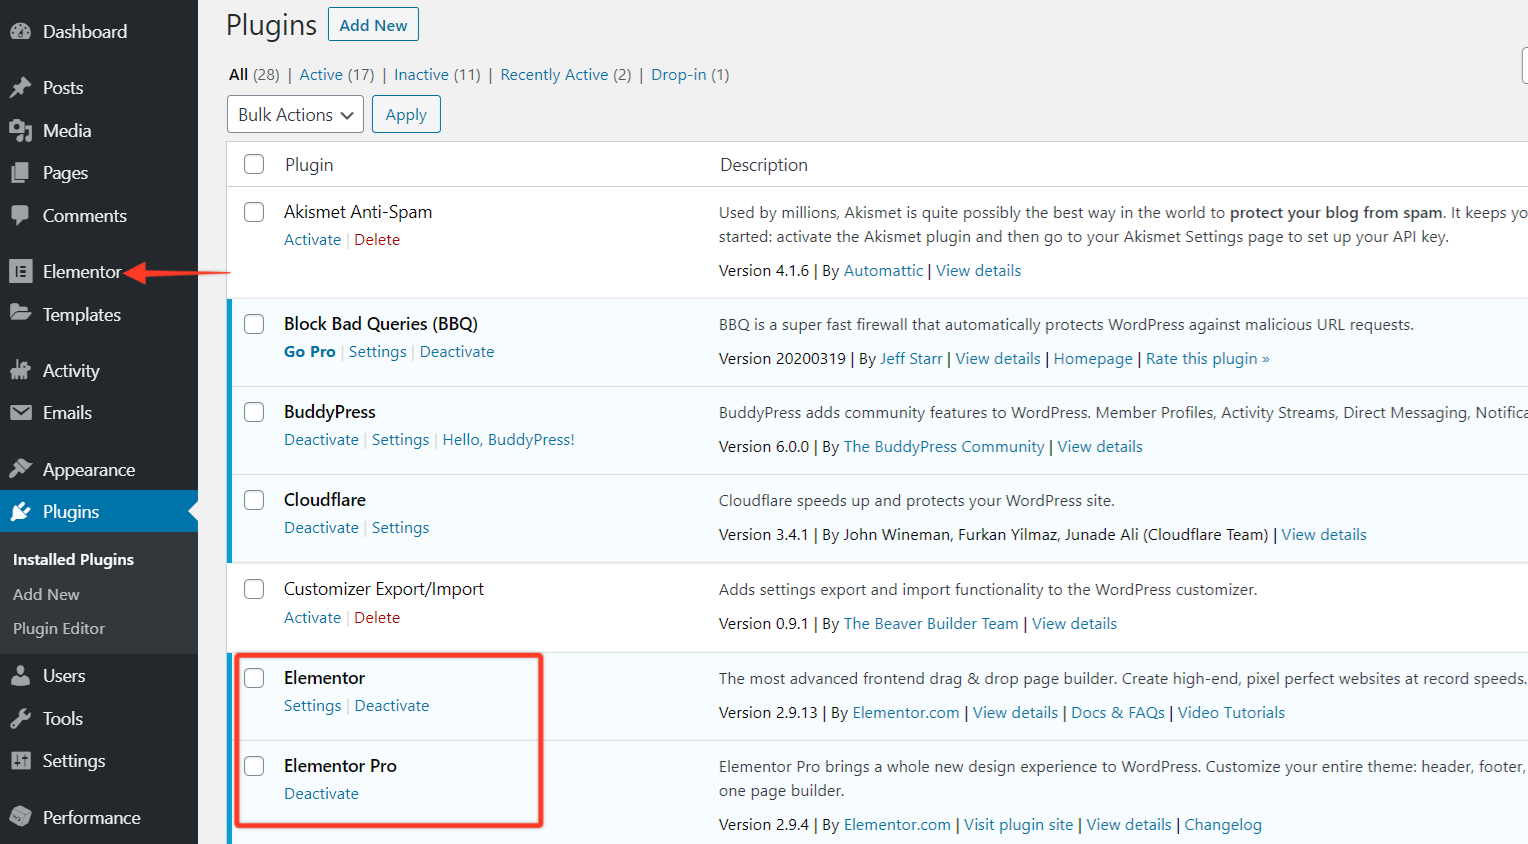
Task: Click the Add New button beside Plugins title
Action: coord(373,25)
